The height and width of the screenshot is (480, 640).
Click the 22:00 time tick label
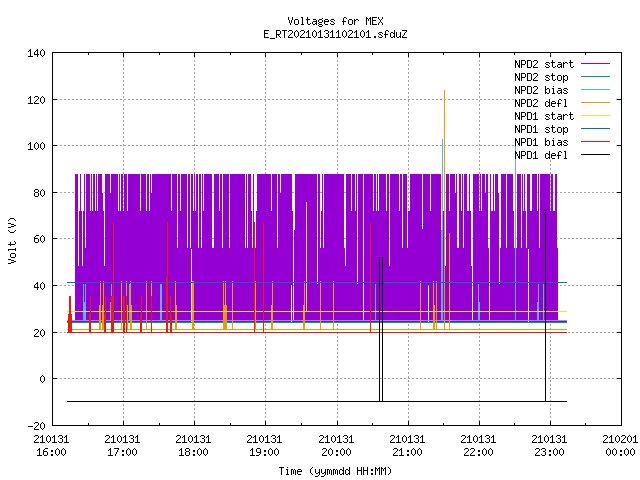478,452
